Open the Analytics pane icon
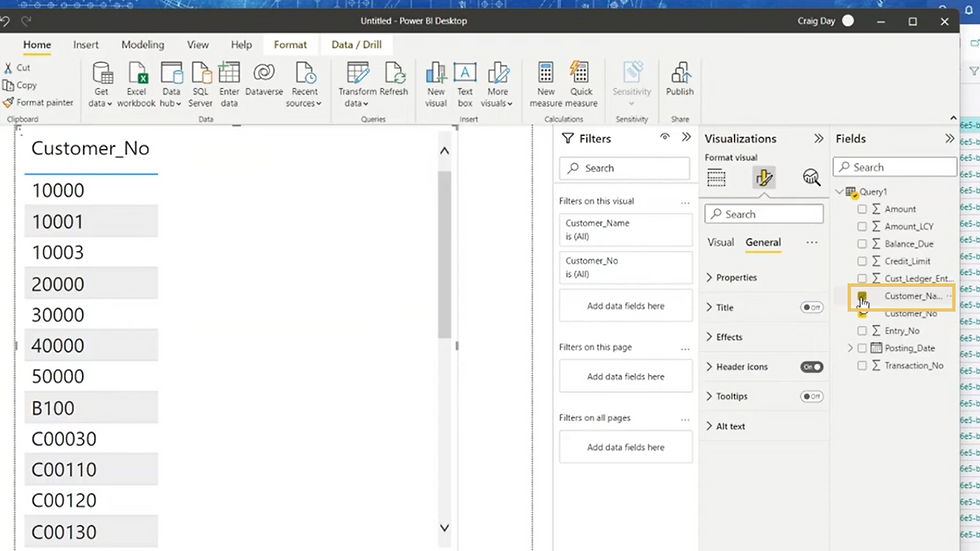980x551 pixels. [x=811, y=178]
